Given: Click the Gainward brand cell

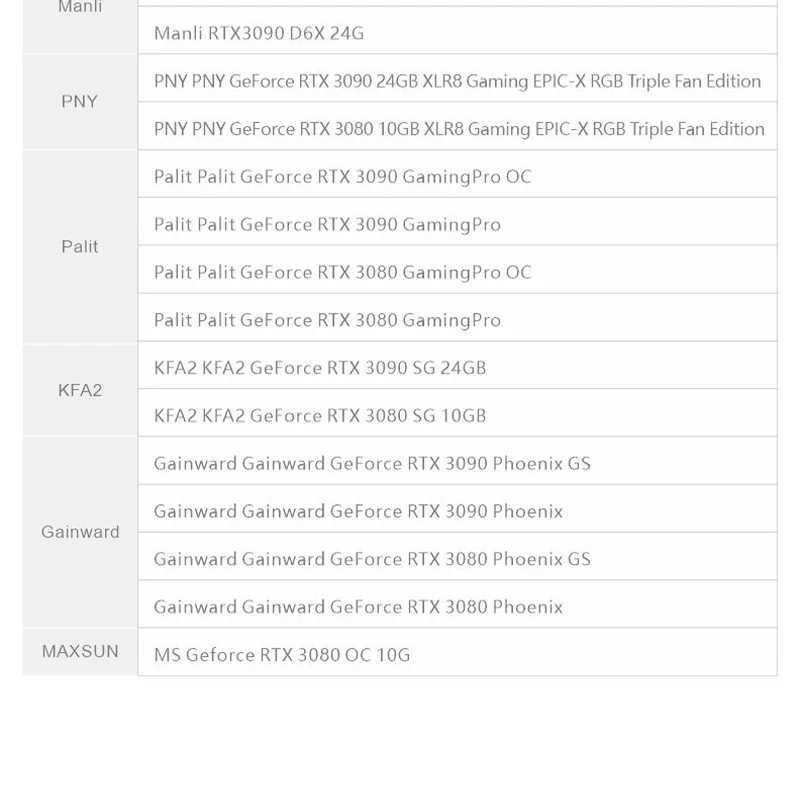Looking at the screenshot, I should tap(80, 532).
